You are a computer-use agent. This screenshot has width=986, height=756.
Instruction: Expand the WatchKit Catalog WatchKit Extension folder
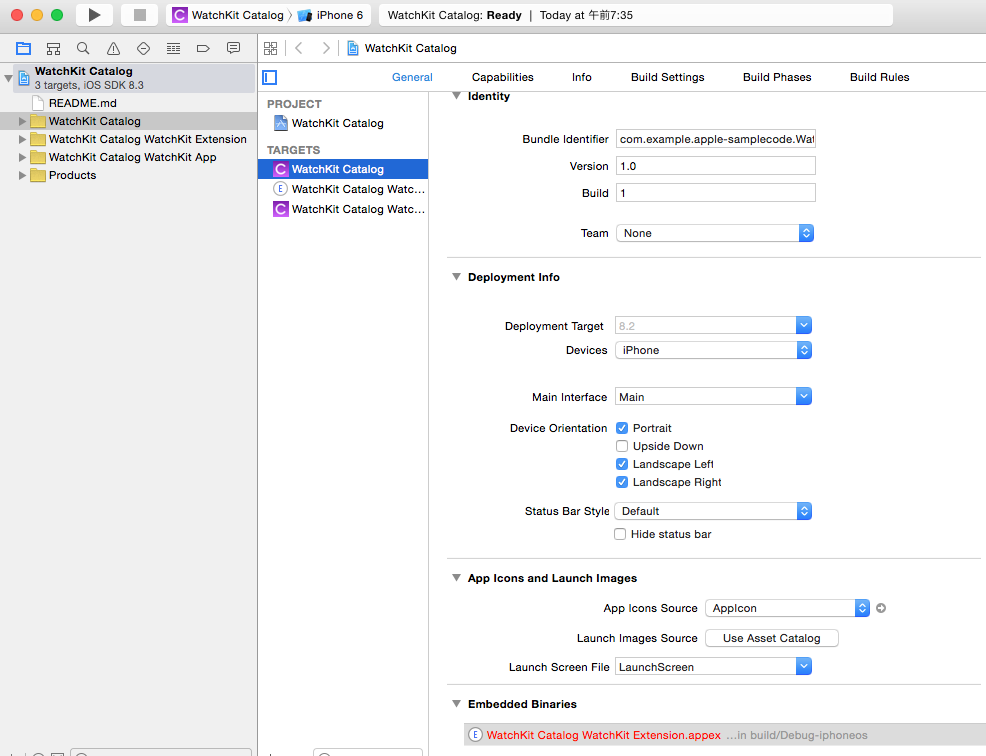click(x=22, y=139)
